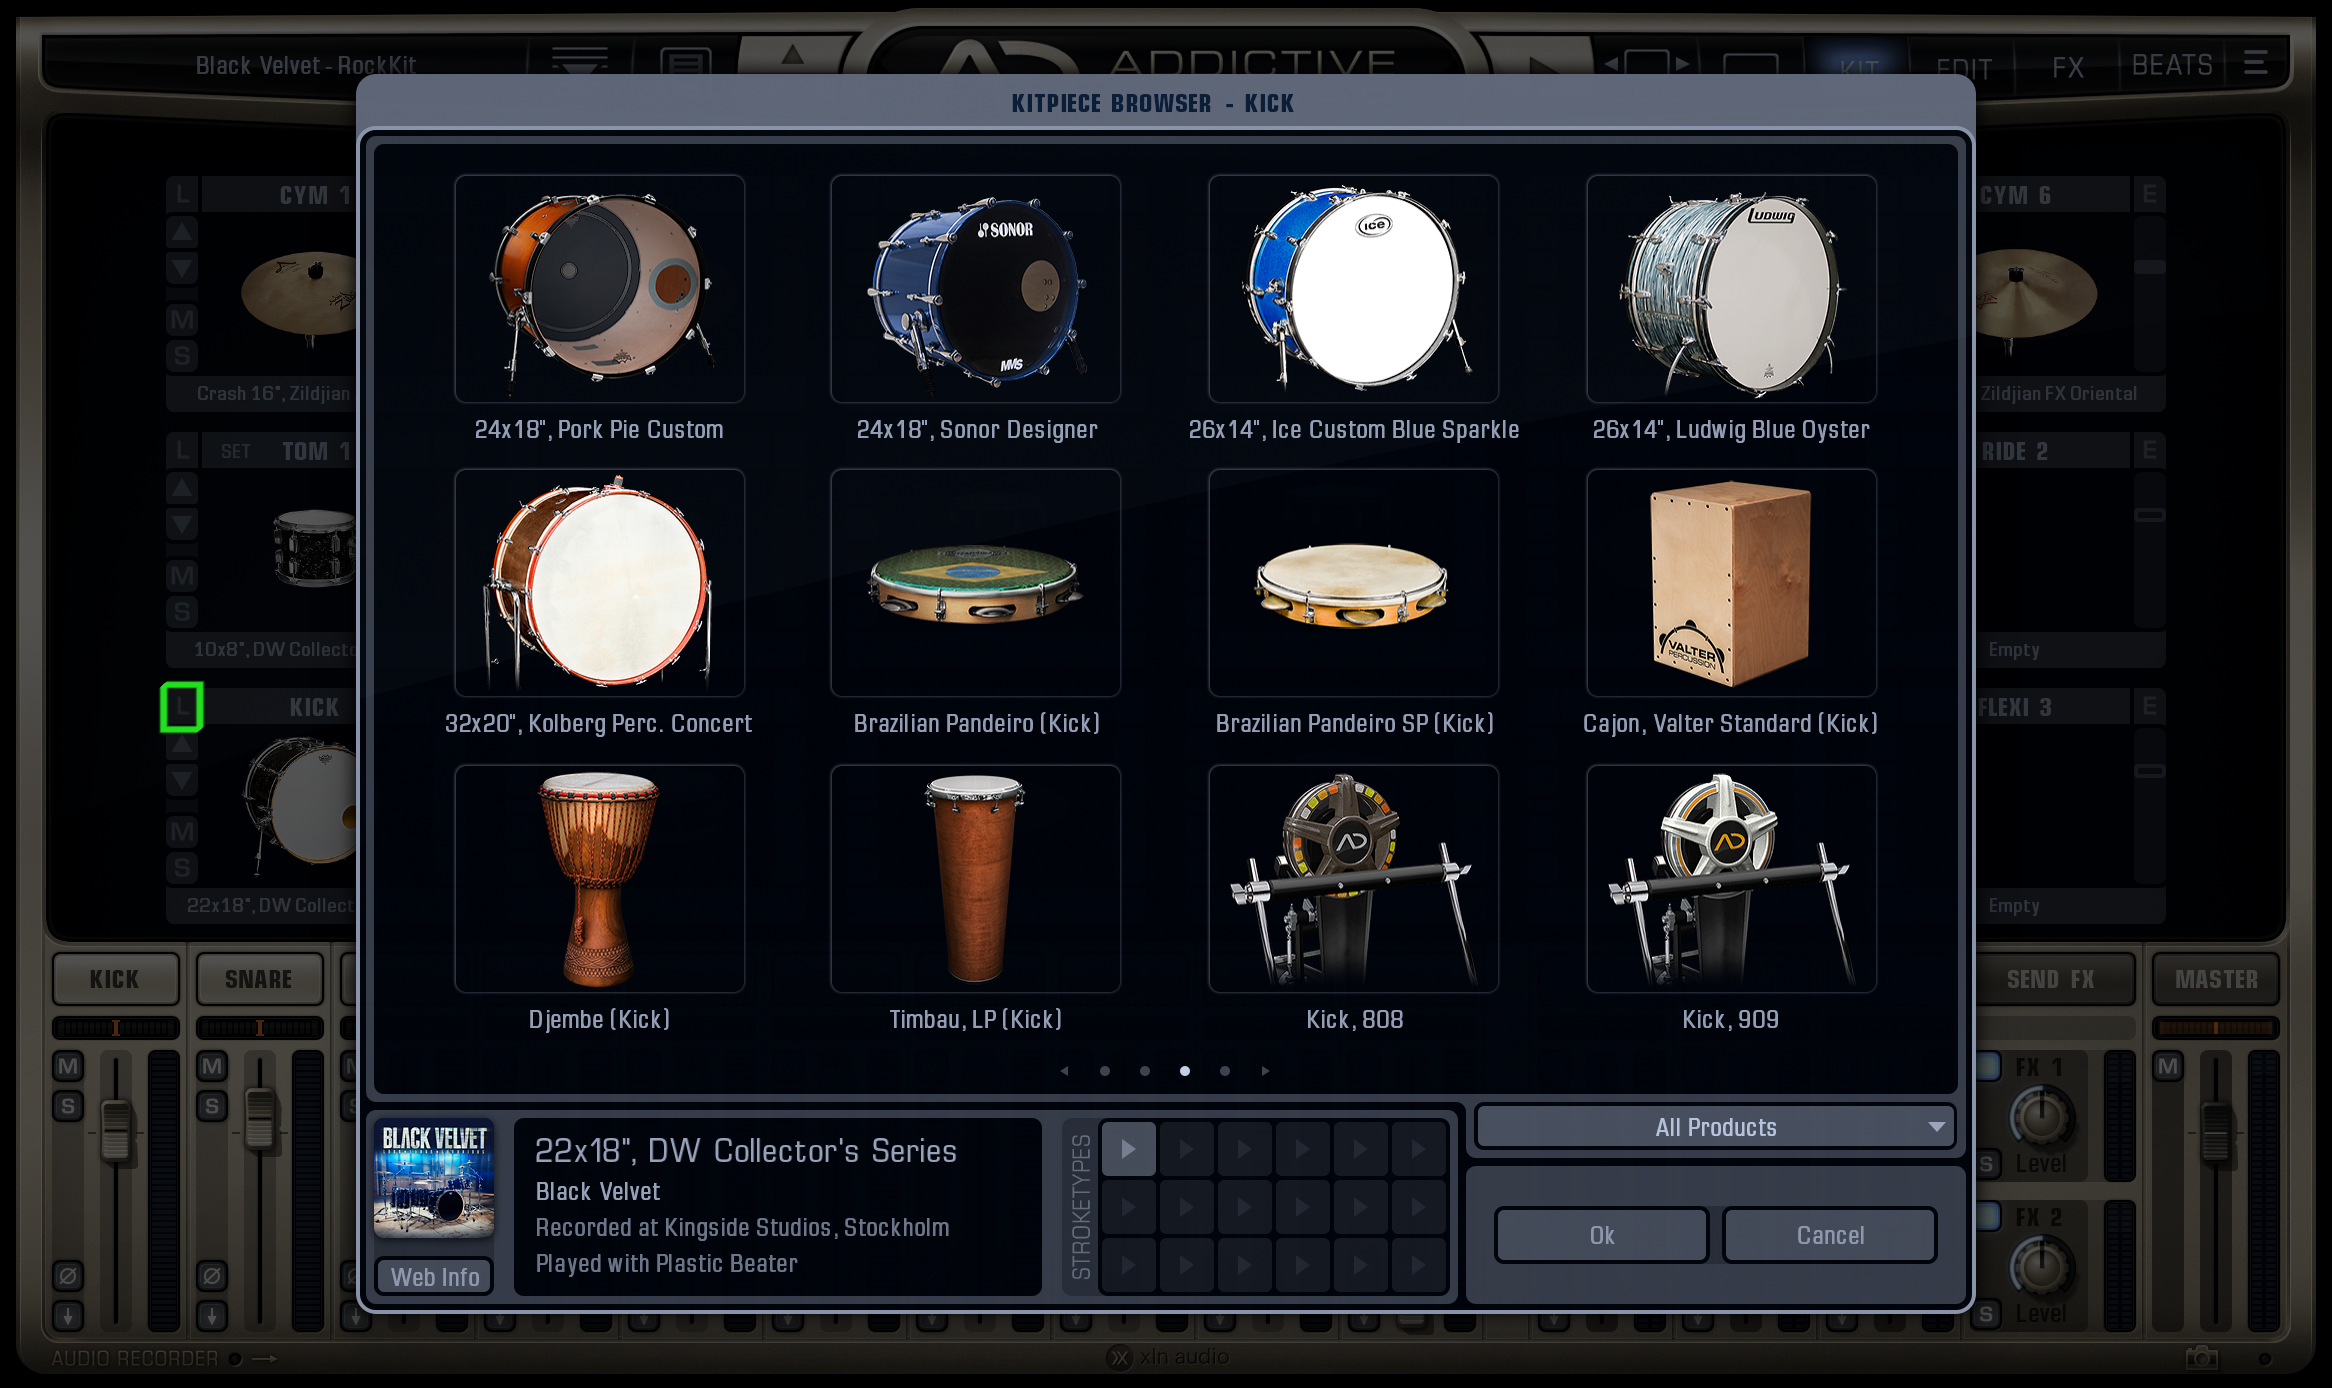Screen dimensions: 2332x1388
Task: Select the highlighted third page dot
Action: click(x=1185, y=1071)
